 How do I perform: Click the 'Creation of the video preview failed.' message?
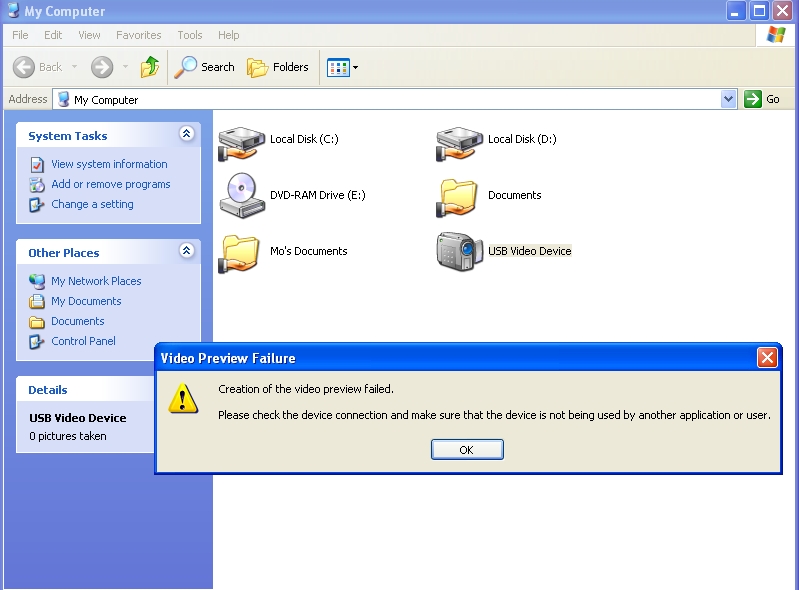[x=306, y=389]
